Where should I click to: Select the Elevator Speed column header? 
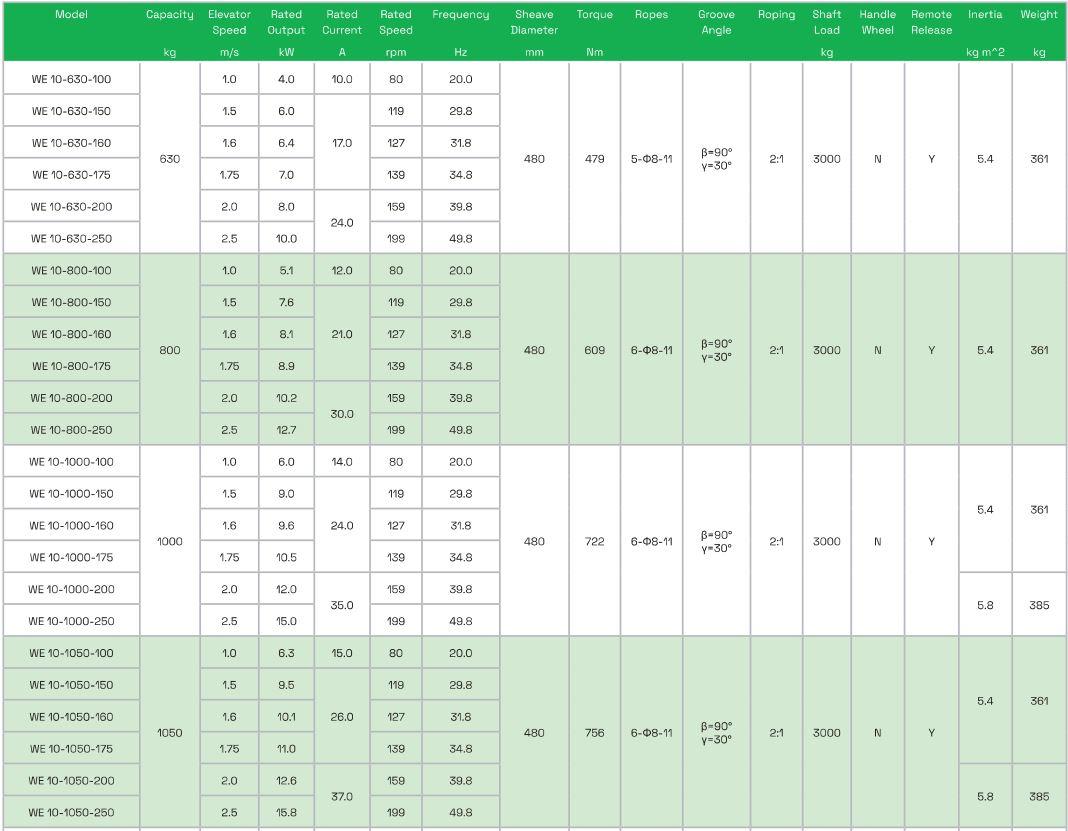click(230, 22)
